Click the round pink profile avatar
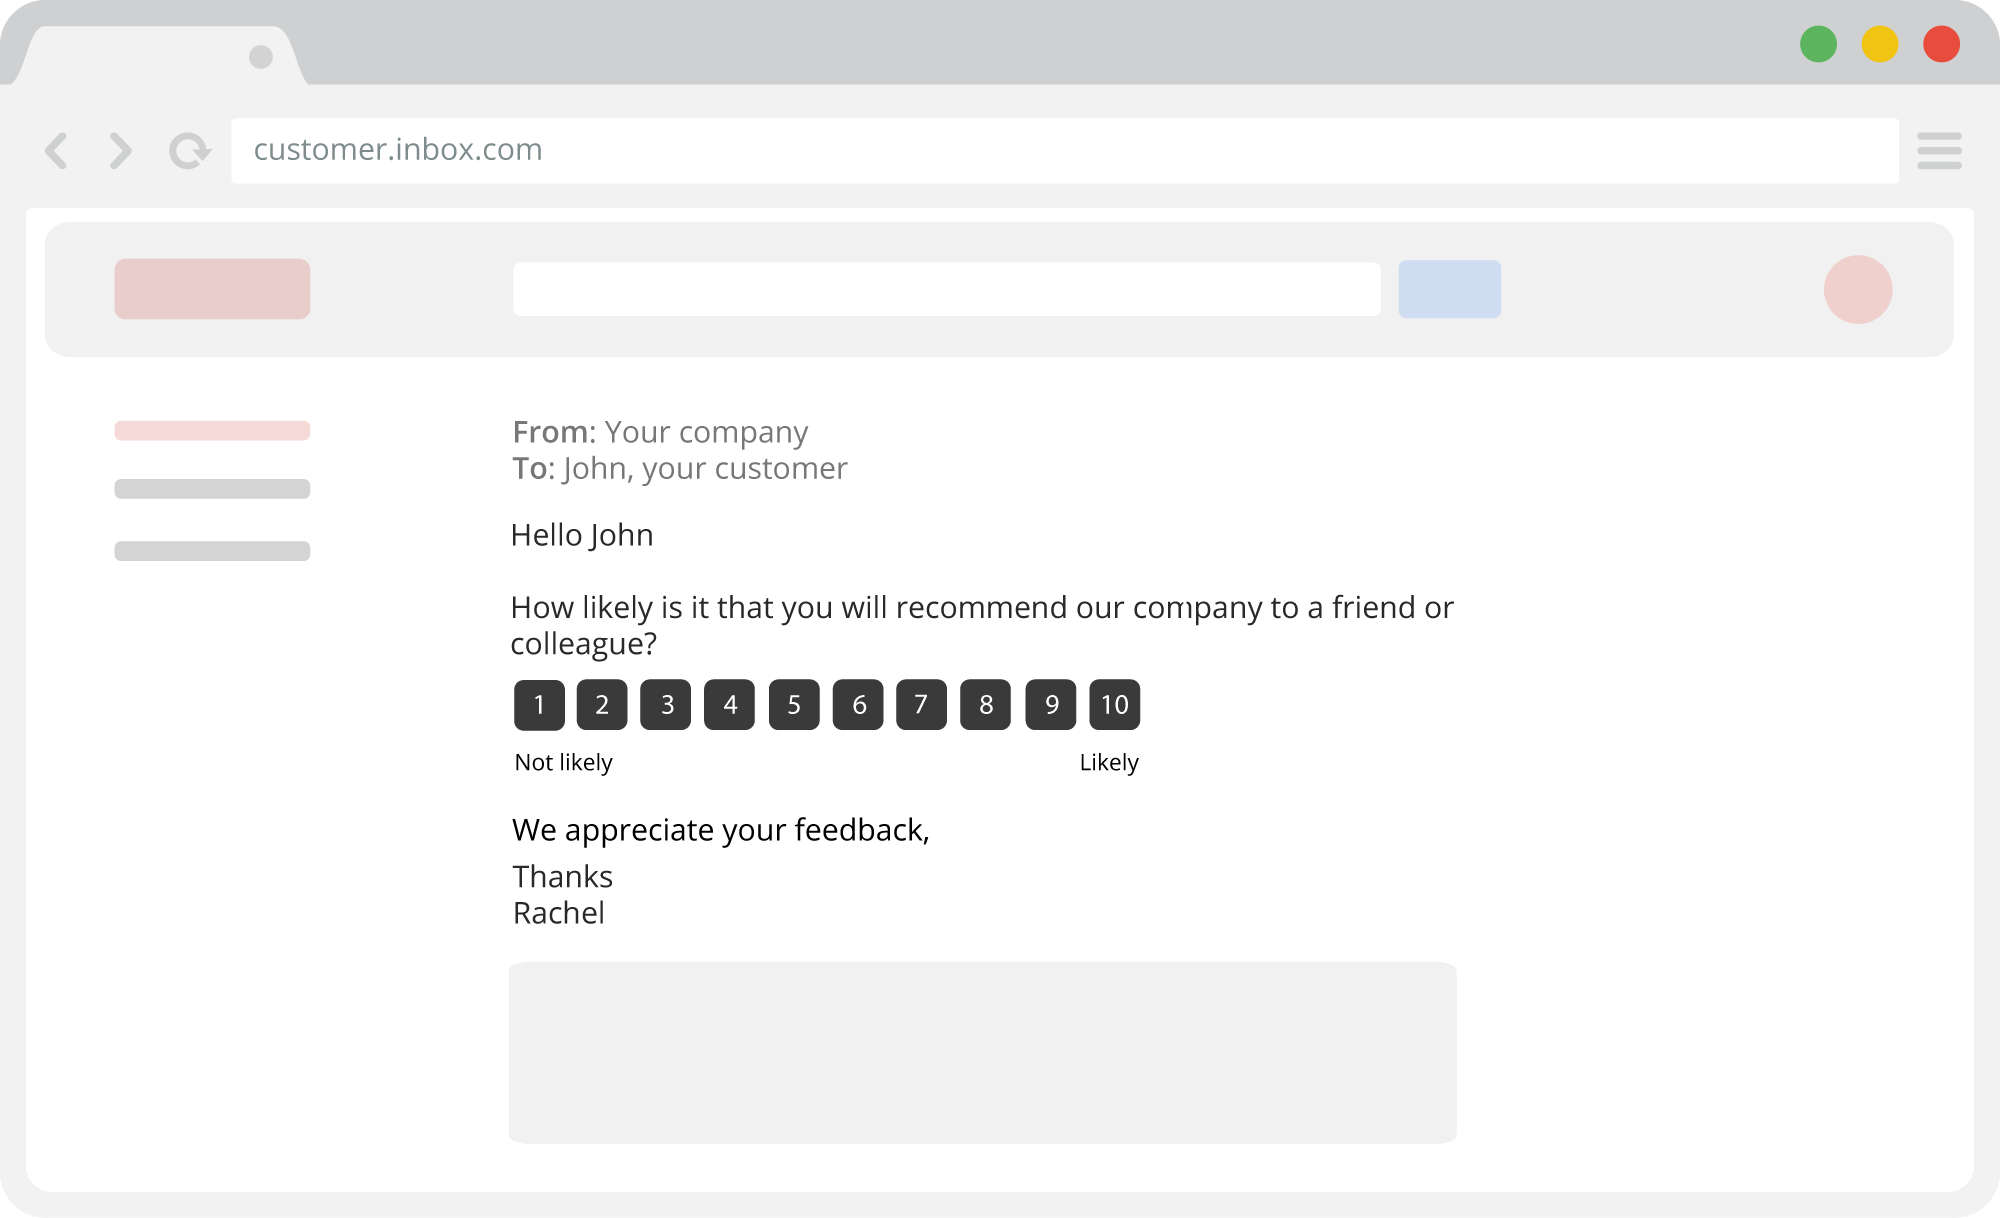2000x1218 pixels. point(1858,289)
